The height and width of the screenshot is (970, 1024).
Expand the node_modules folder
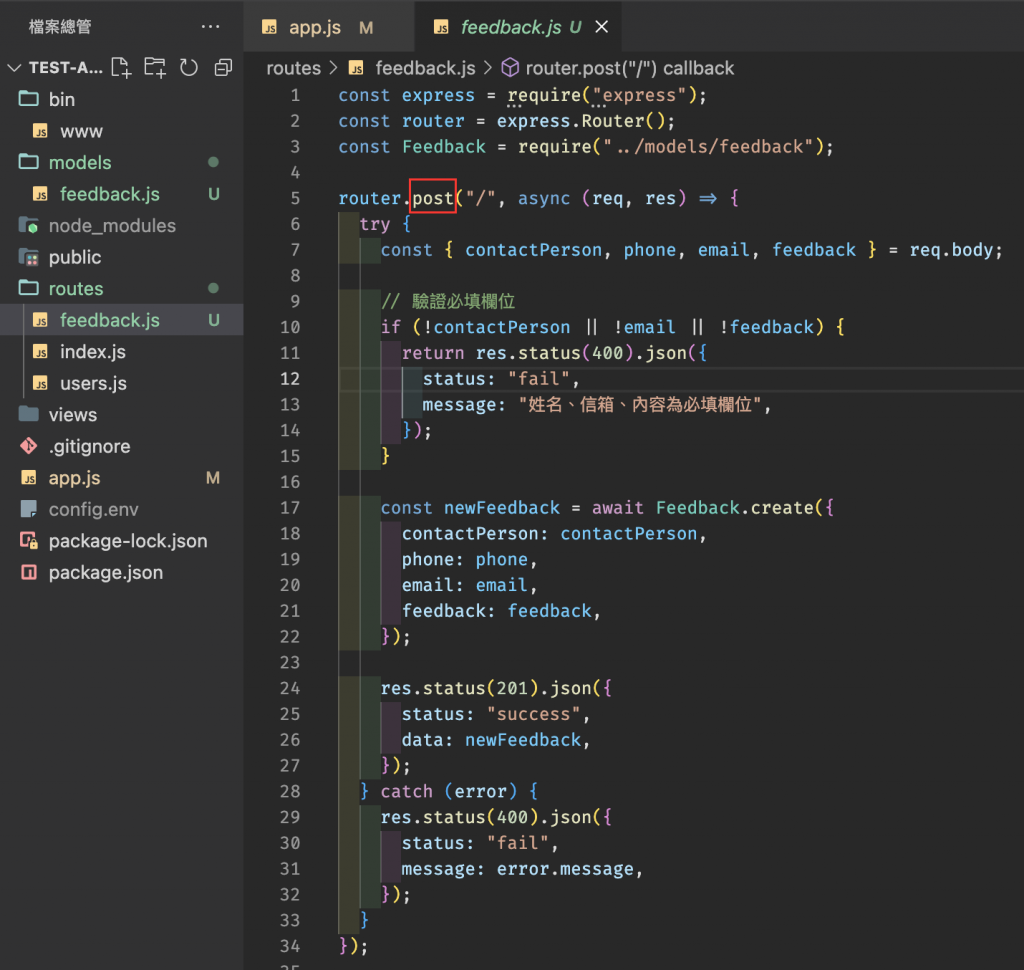[111, 226]
